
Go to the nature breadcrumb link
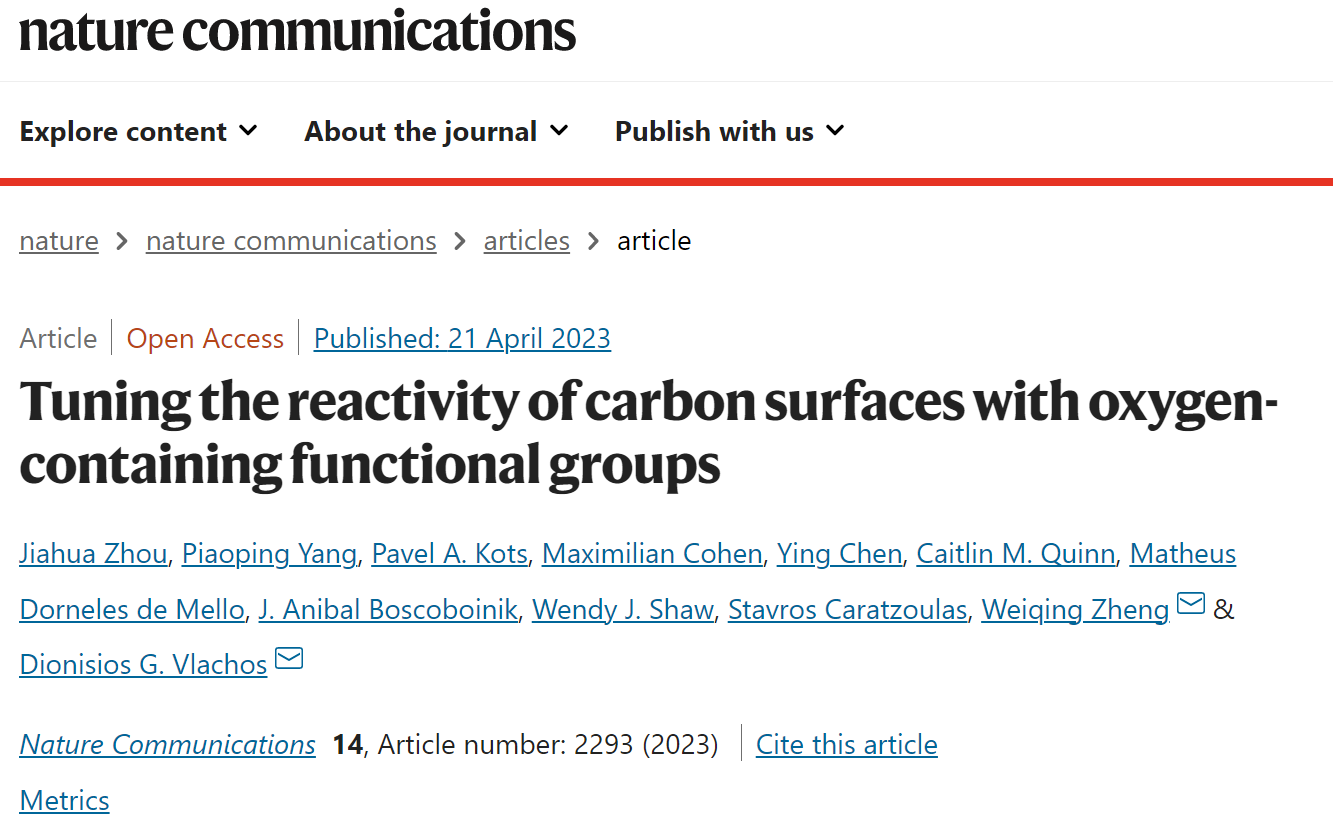[x=59, y=241]
